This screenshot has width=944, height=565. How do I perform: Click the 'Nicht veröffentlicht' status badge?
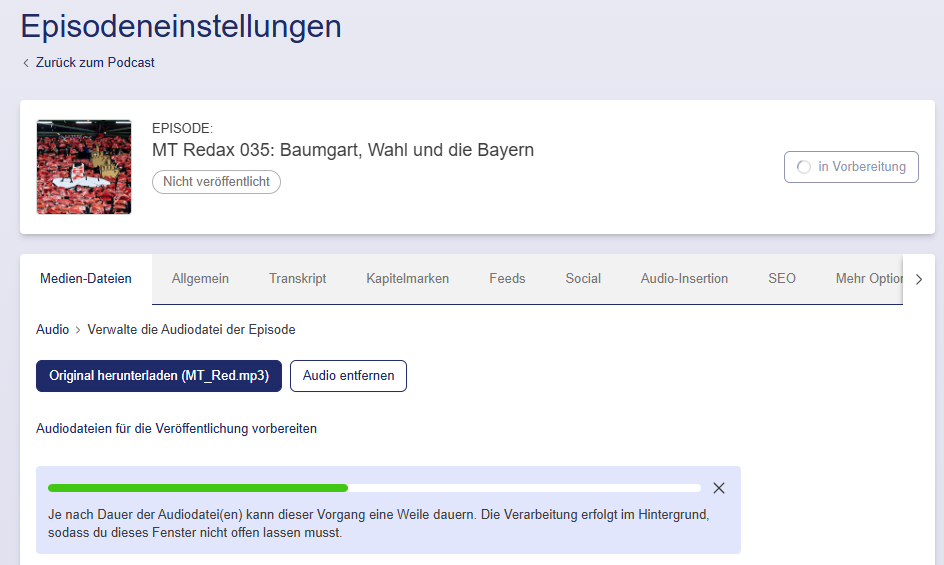coord(216,182)
